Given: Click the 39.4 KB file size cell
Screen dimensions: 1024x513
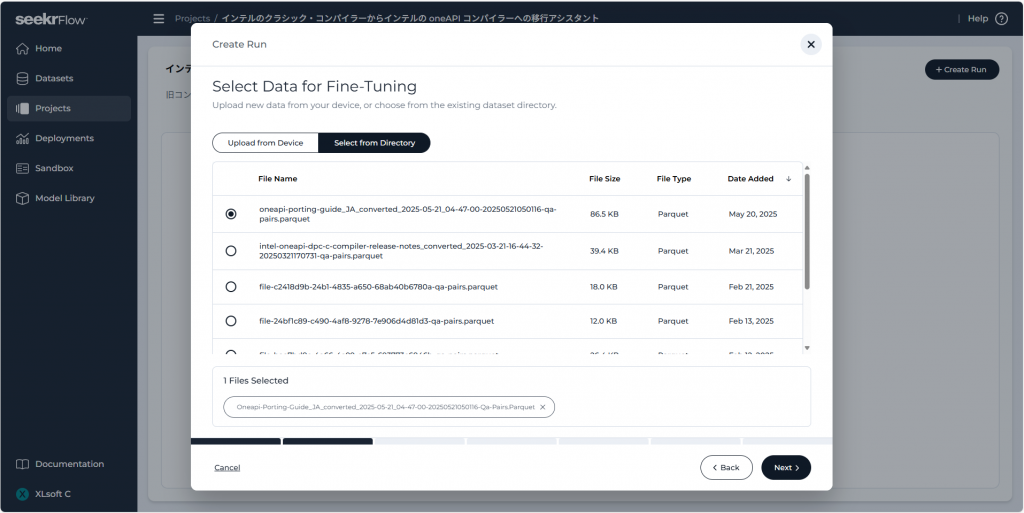Looking at the screenshot, I should tap(604, 251).
